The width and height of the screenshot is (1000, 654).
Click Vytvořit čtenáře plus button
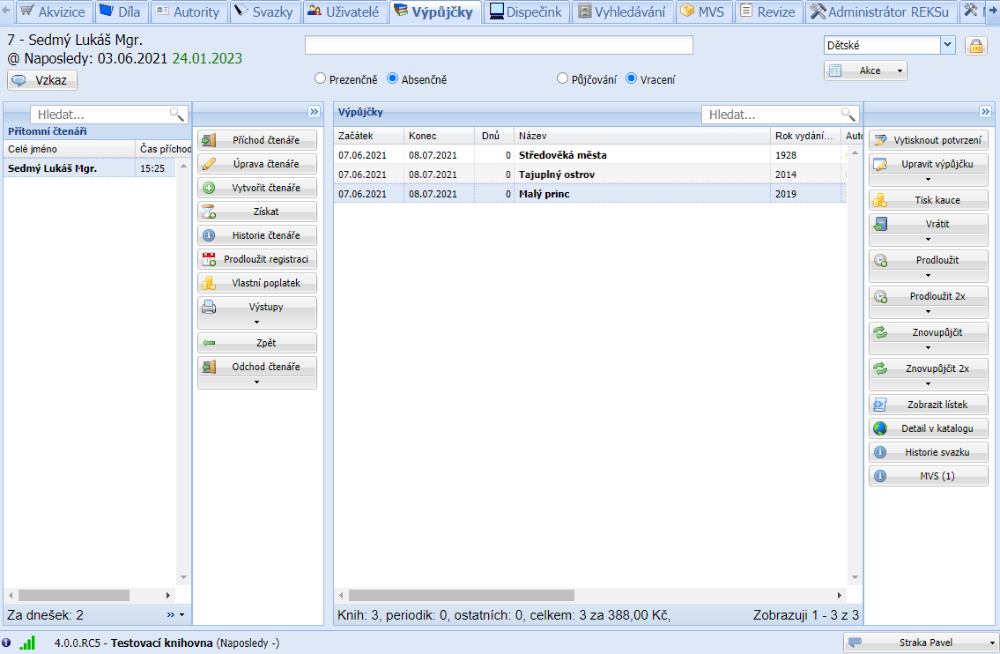257,188
